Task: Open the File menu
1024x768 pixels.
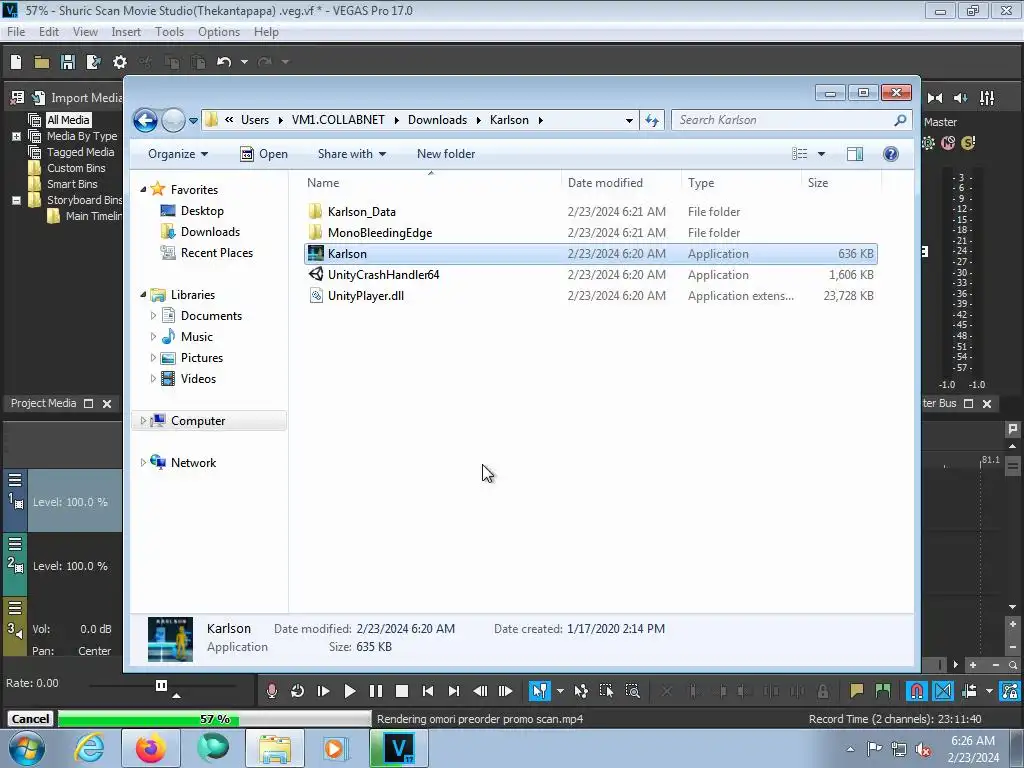Action: click(x=16, y=31)
